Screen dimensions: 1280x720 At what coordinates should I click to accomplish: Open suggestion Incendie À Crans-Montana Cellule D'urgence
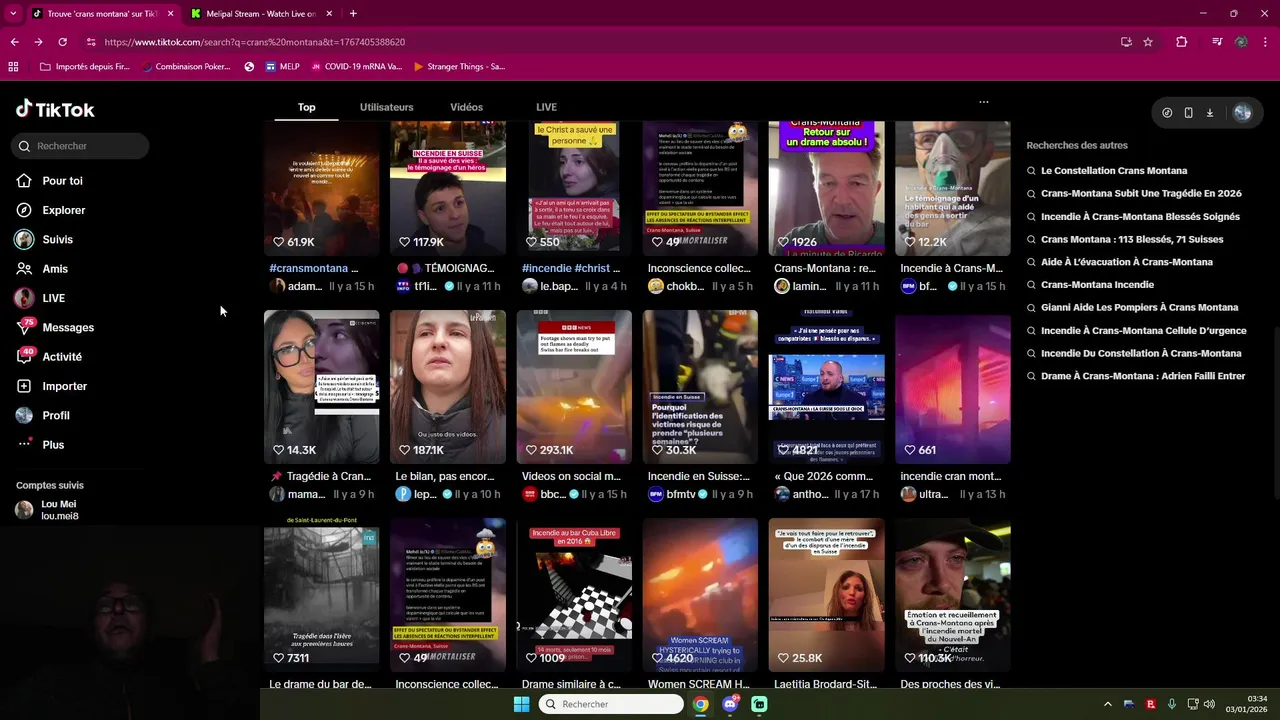tap(1144, 331)
